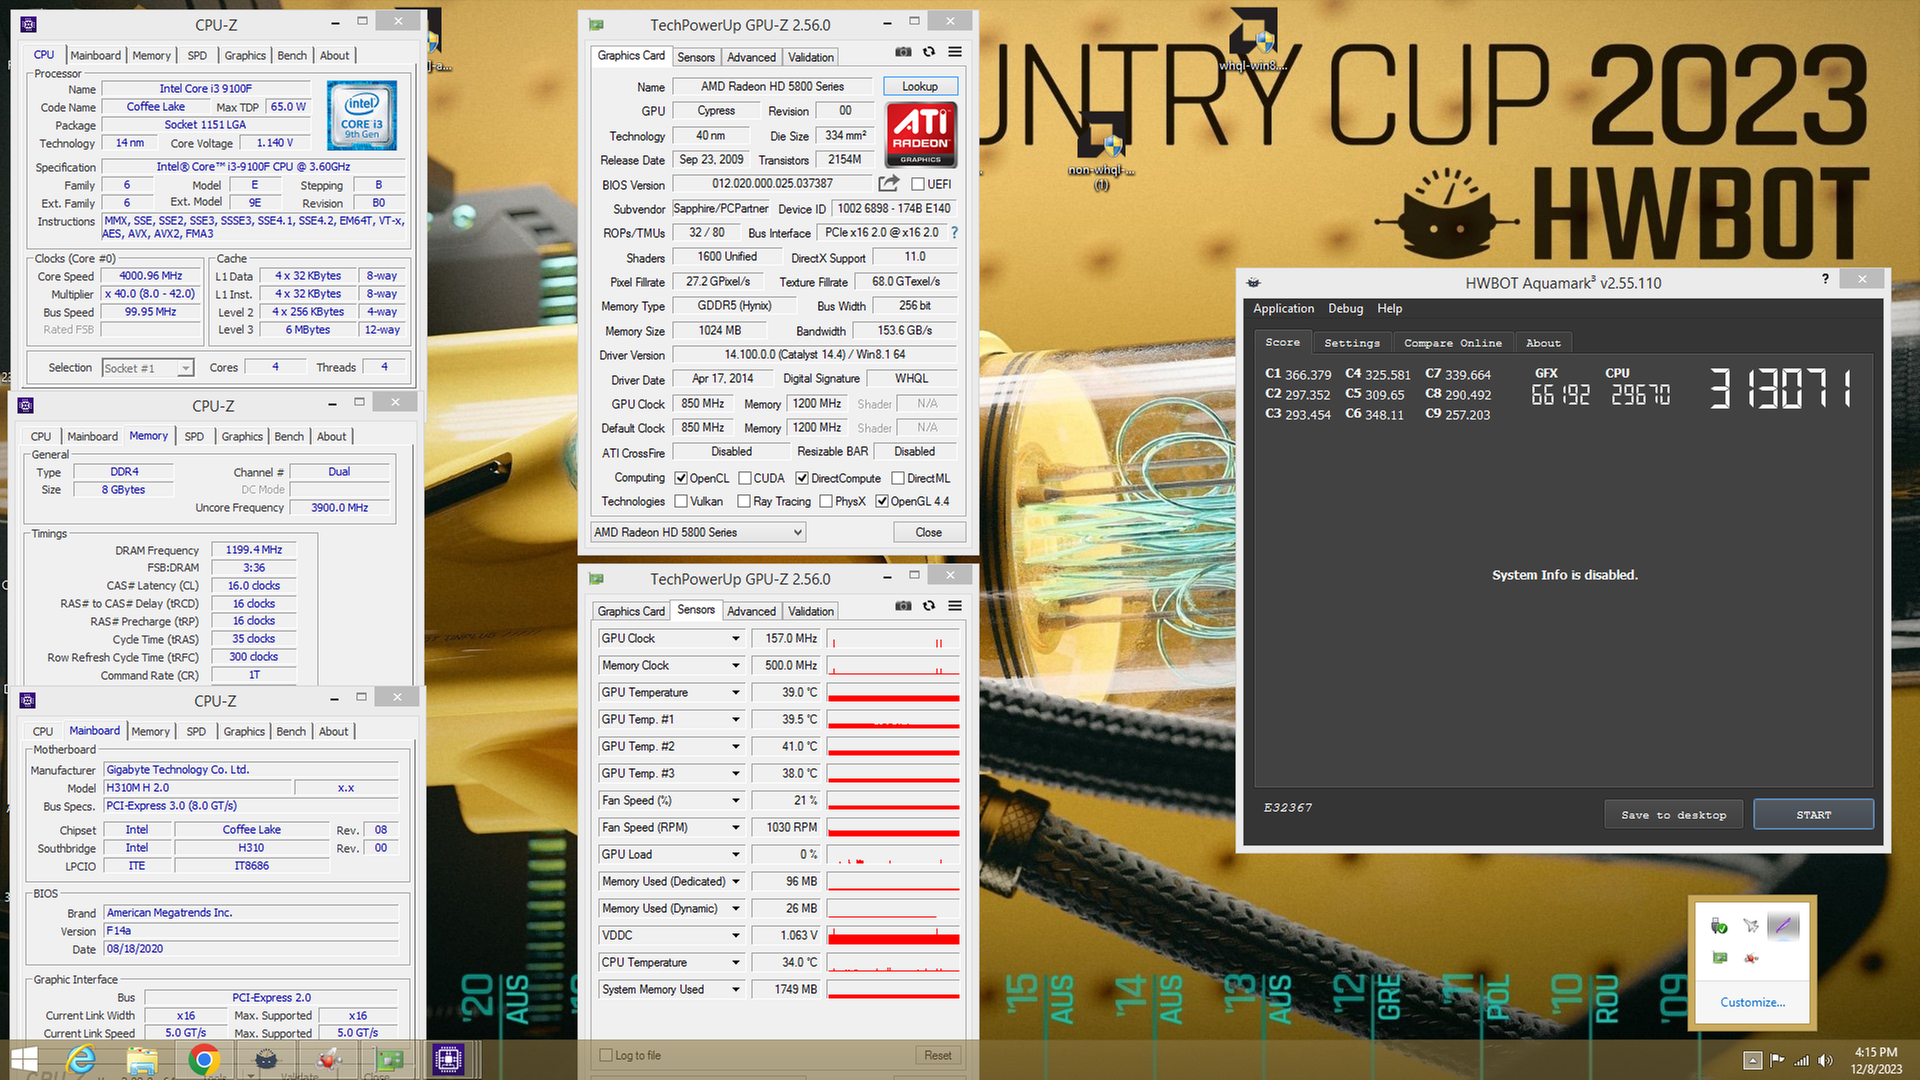The width and height of the screenshot is (1920, 1080).
Task: Toggle the Vulkan checkbox
Action: pyautogui.click(x=681, y=501)
